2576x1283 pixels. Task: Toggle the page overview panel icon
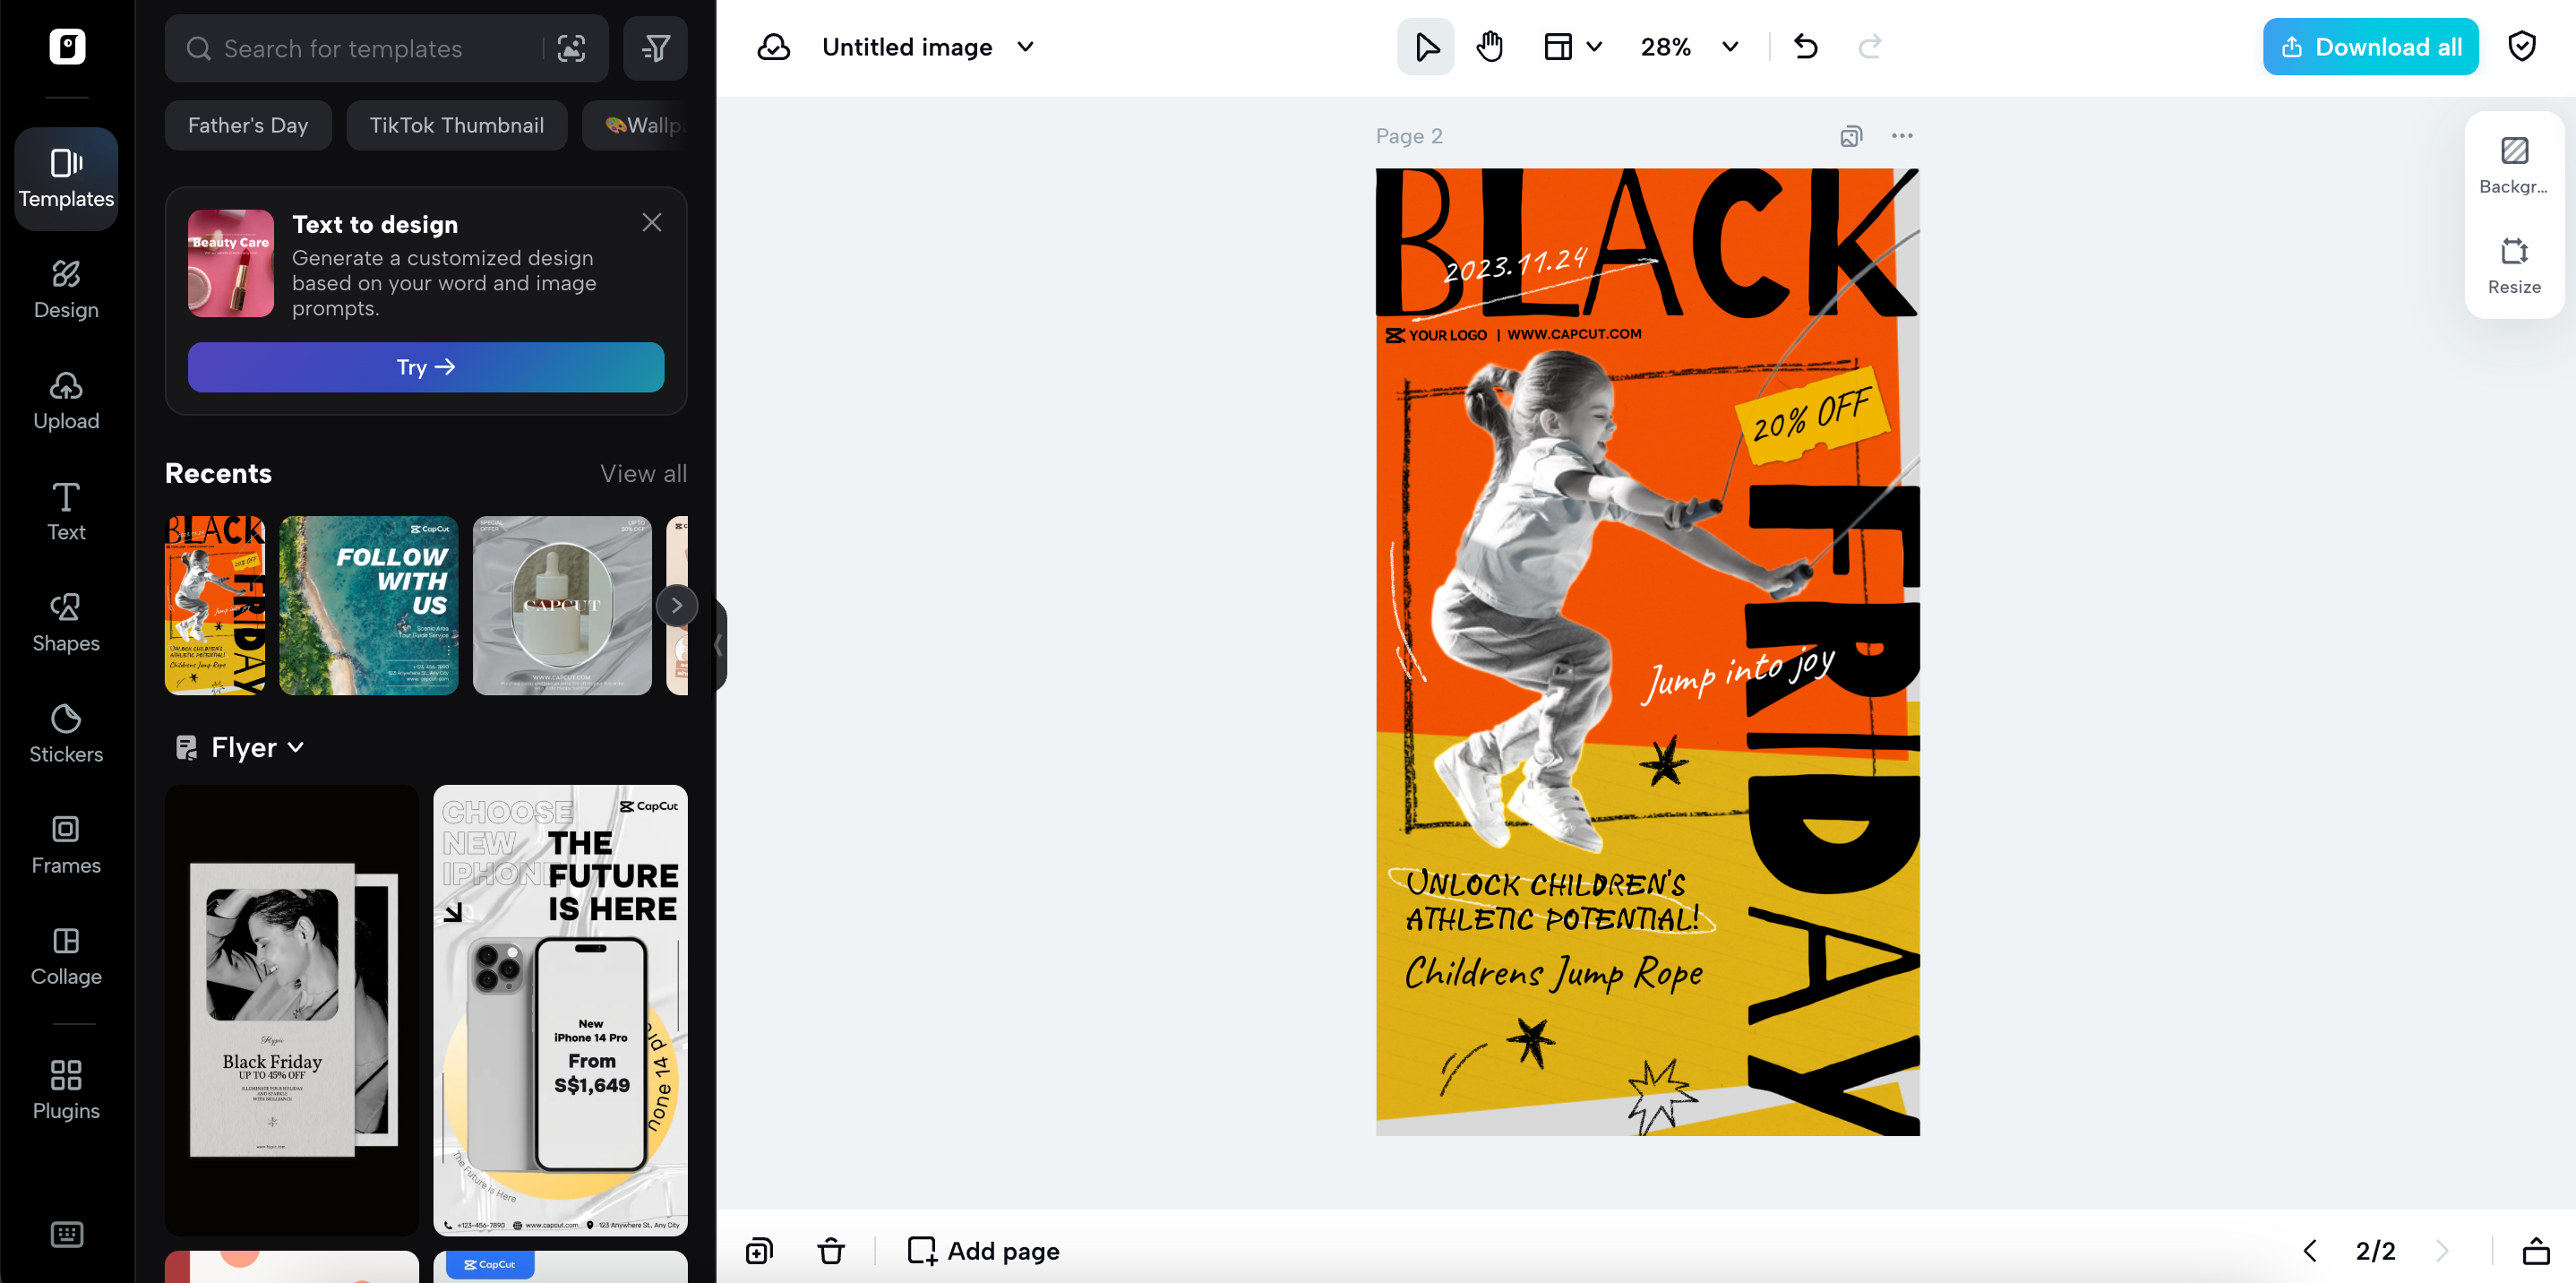[x=2536, y=1251]
